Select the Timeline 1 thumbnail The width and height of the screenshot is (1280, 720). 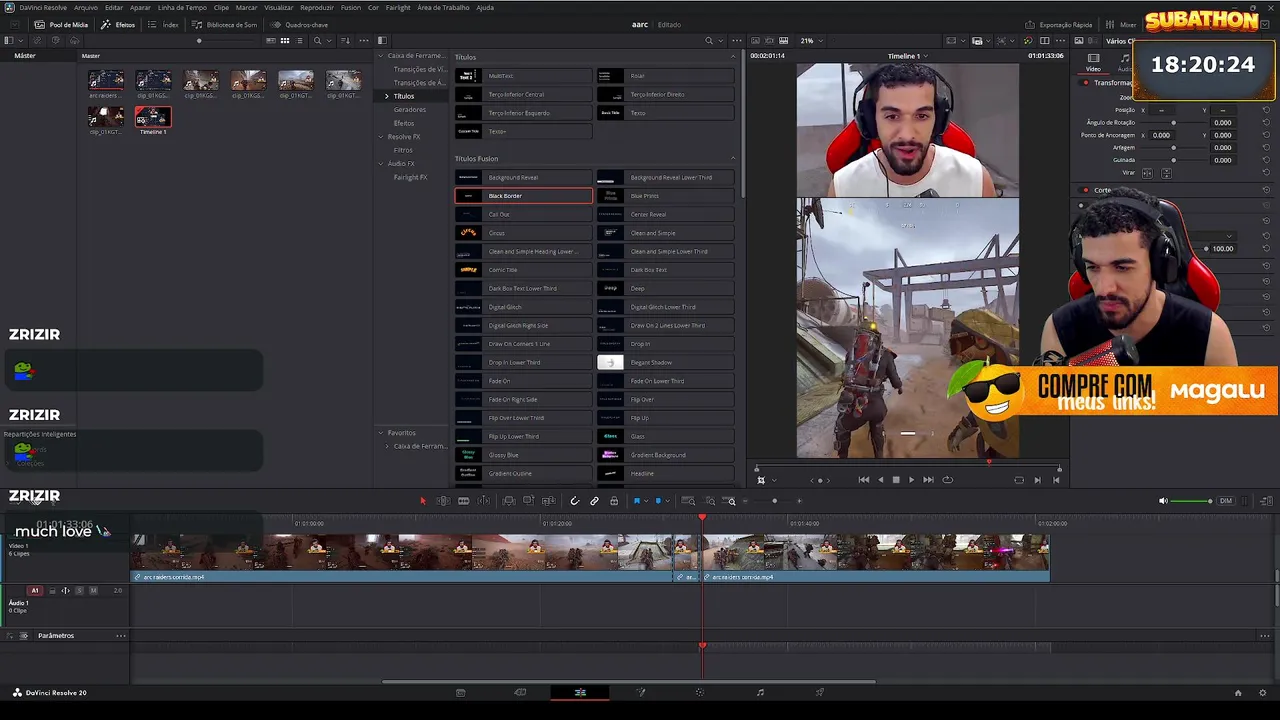(x=153, y=117)
